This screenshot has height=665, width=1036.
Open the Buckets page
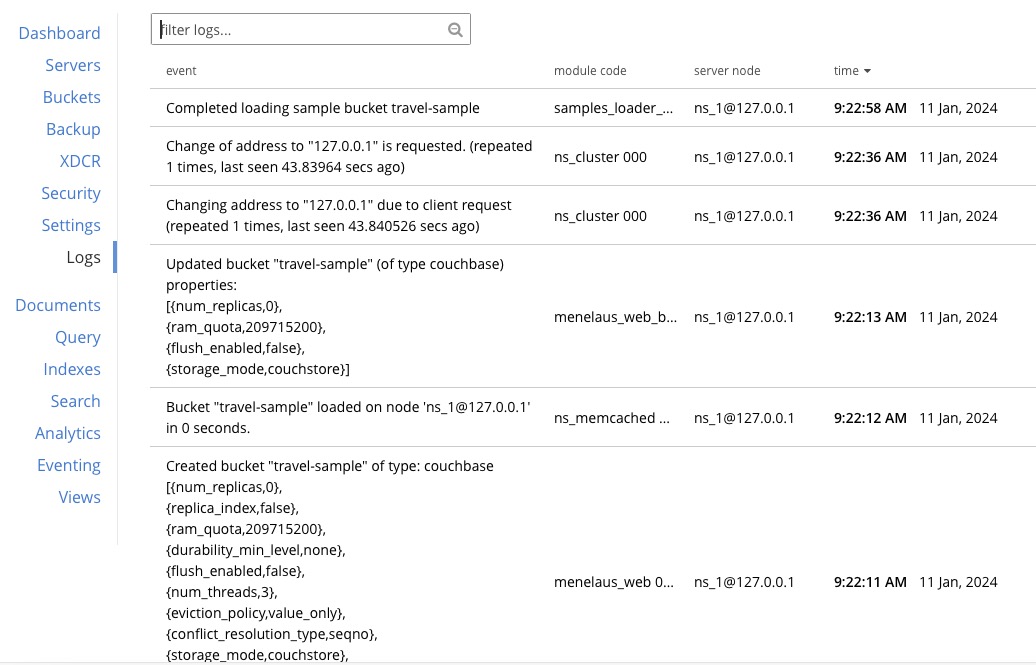[x=71, y=97]
